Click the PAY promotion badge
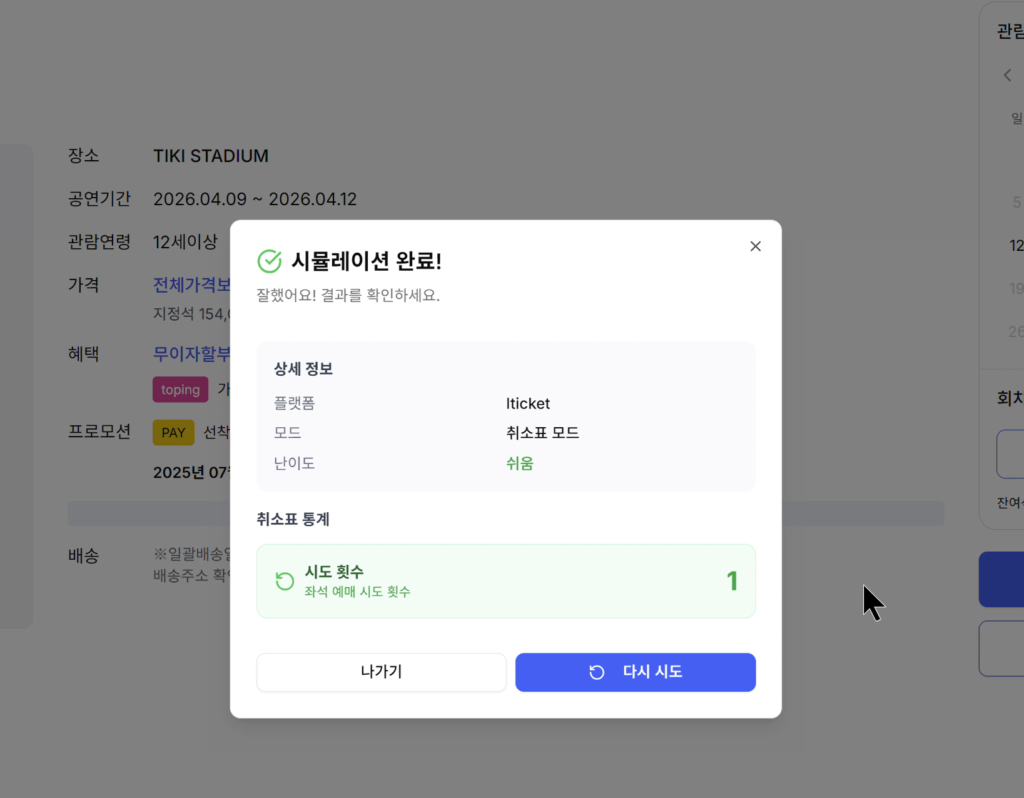 (x=173, y=433)
